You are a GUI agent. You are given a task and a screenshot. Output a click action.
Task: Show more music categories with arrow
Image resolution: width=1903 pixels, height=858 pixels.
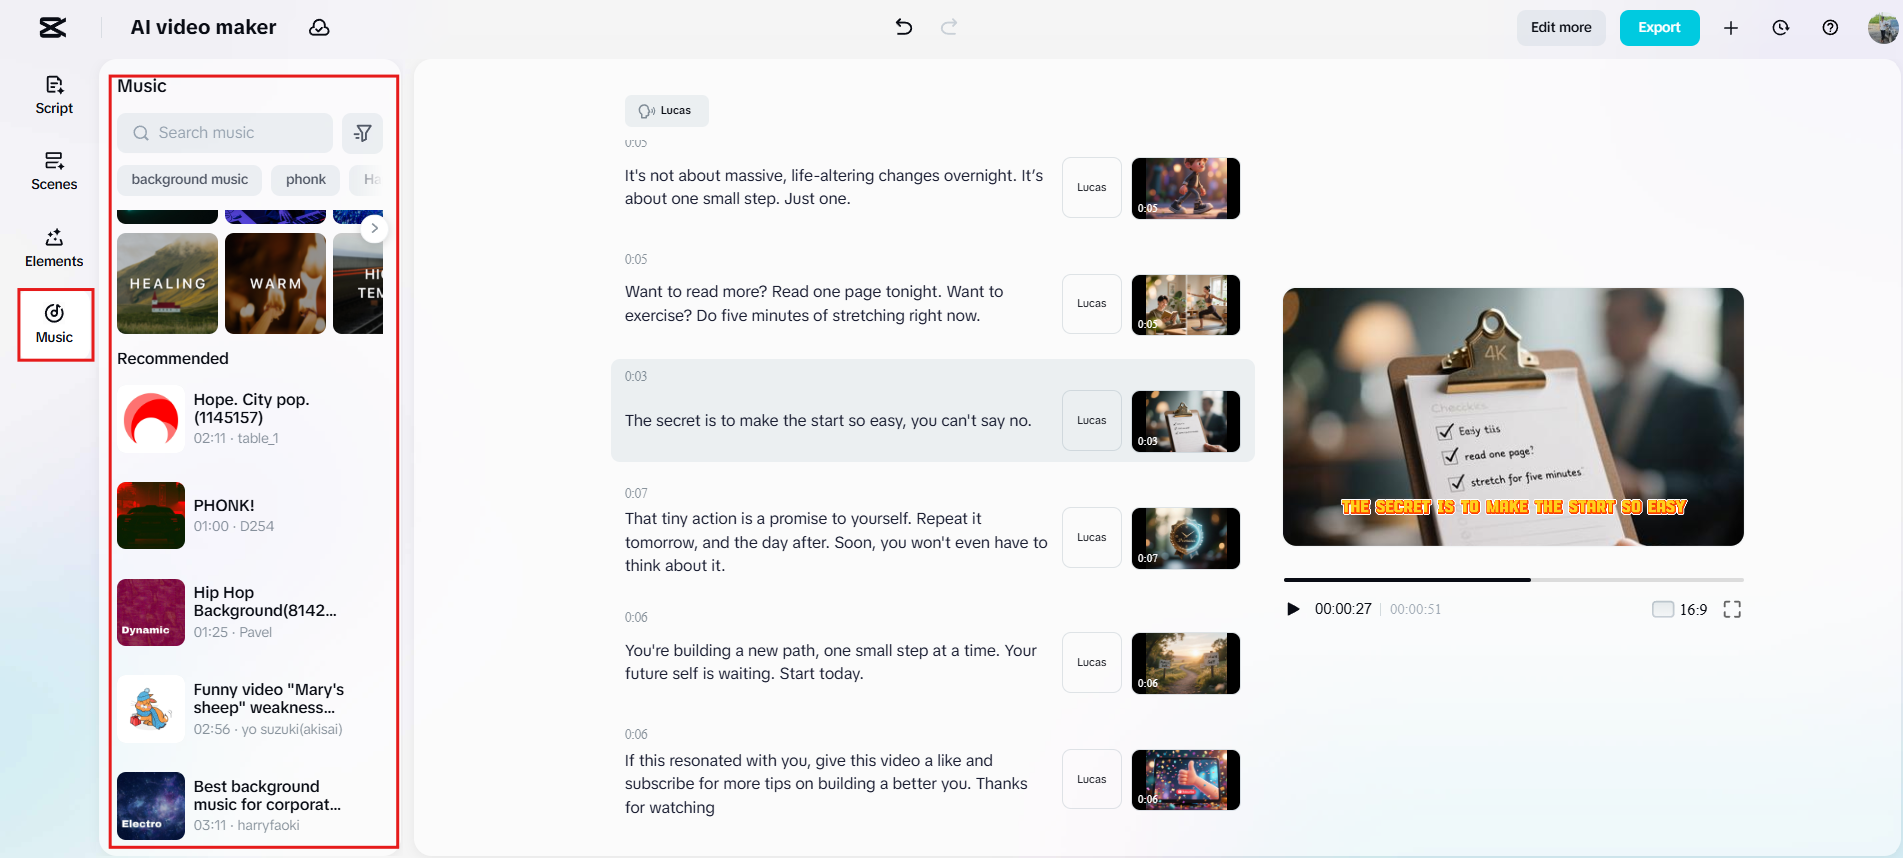tap(374, 228)
